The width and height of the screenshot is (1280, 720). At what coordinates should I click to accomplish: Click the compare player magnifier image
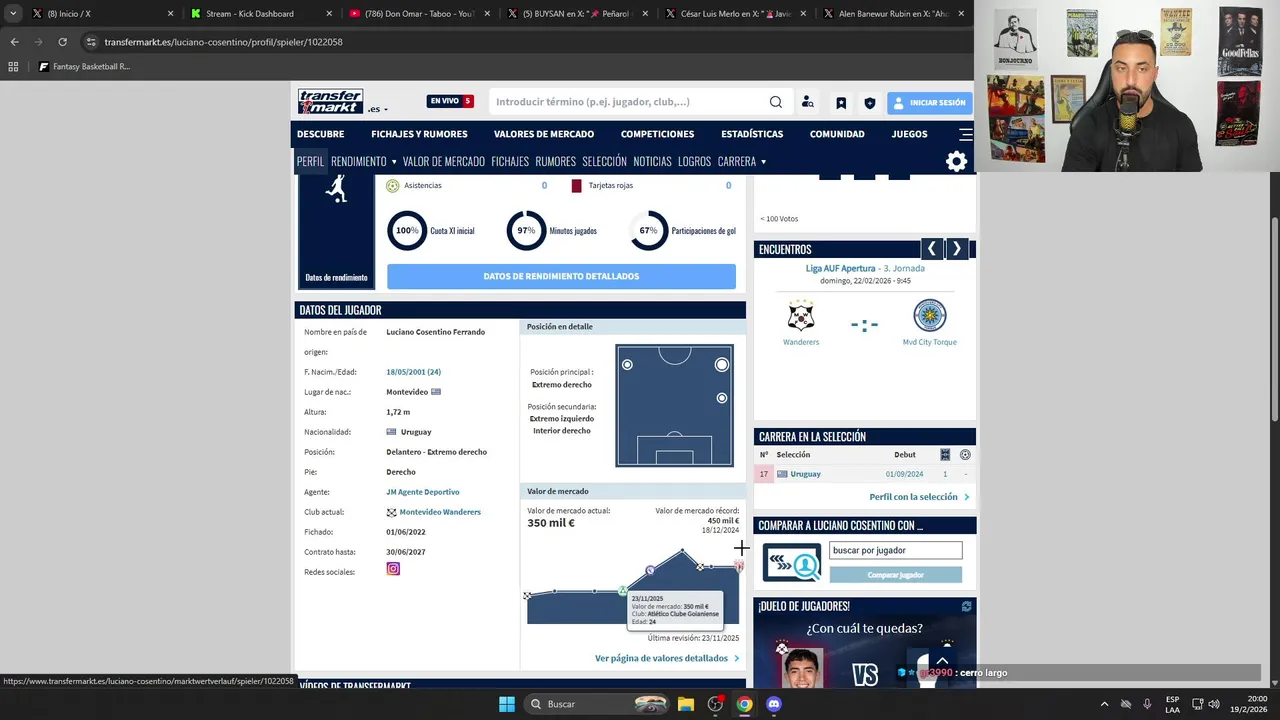[792, 562]
